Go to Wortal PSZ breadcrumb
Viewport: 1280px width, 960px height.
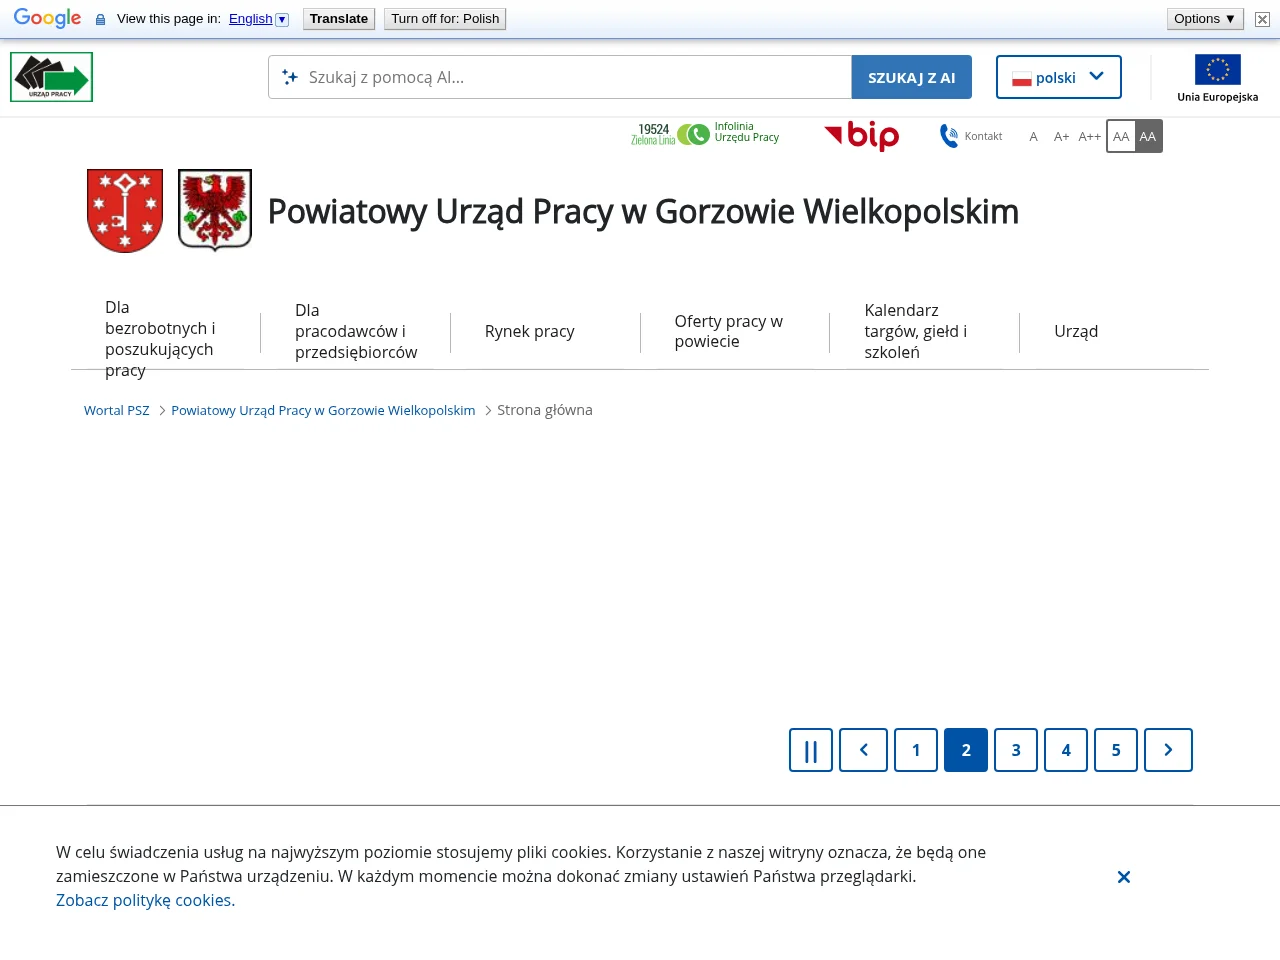117,410
